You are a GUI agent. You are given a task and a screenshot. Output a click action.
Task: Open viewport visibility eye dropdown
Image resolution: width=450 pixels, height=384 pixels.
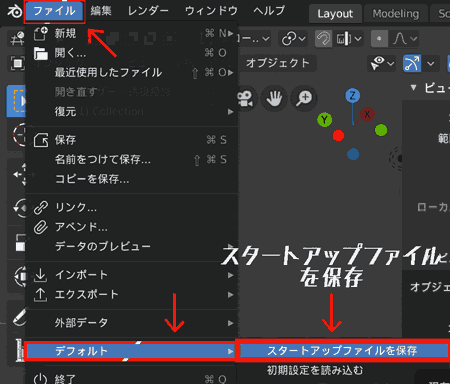(382, 63)
